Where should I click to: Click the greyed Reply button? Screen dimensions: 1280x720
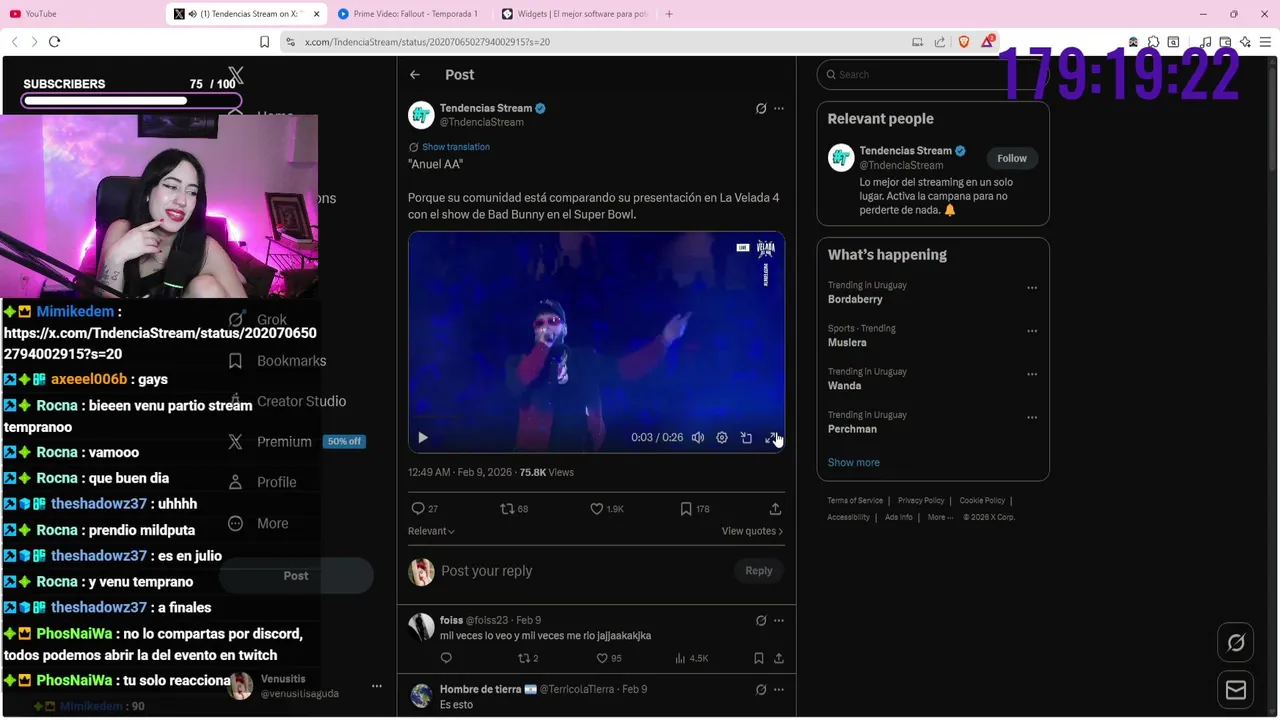pyautogui.click(x=759, y=571)
